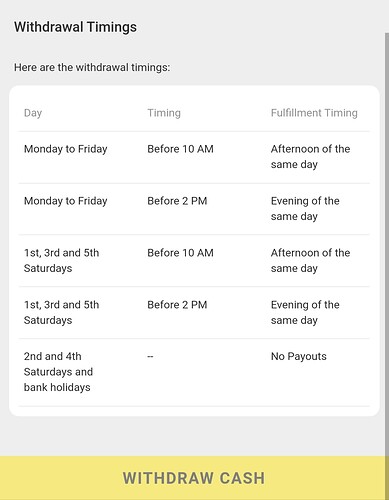
Task: Select the Fulfillment Timing column header
Action: pyautogui.click(x=314, y=113)
